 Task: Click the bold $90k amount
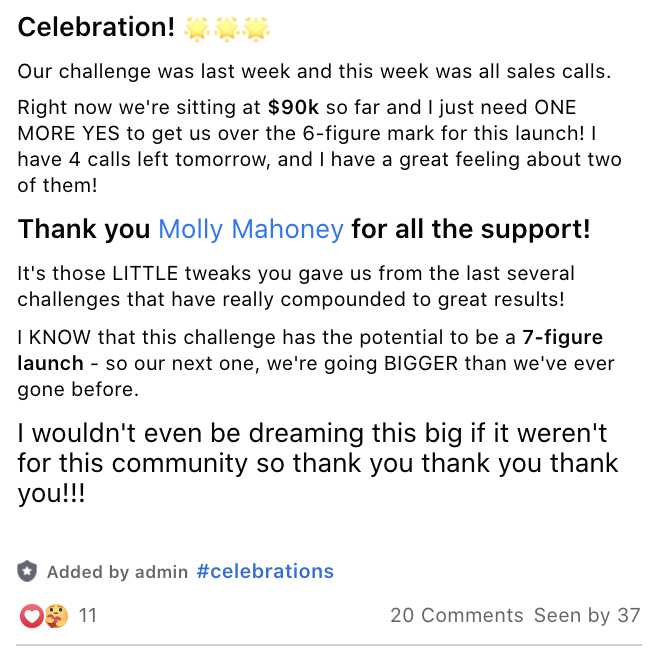click(x=293, y=107)
